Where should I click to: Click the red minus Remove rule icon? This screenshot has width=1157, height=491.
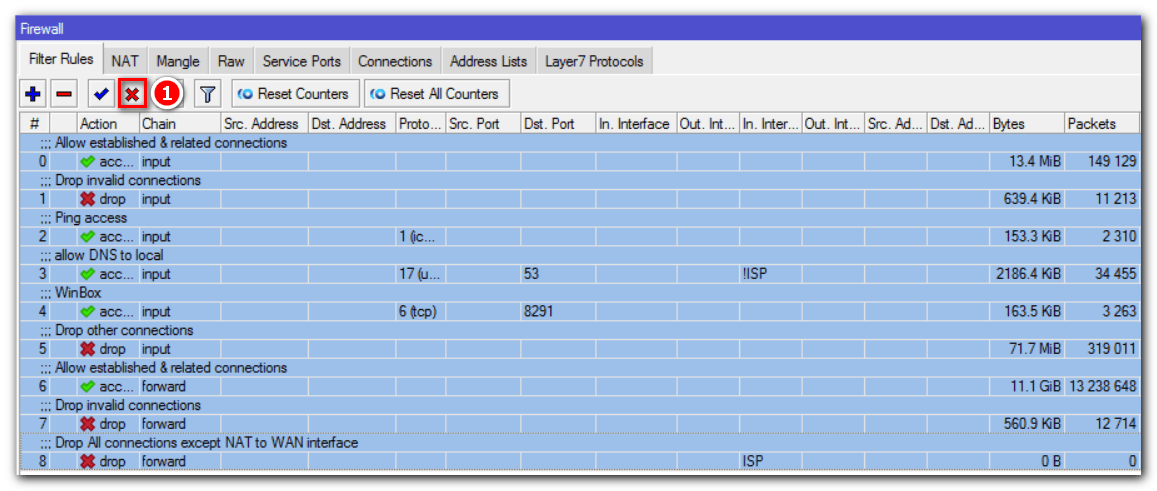tap(64, 94)
